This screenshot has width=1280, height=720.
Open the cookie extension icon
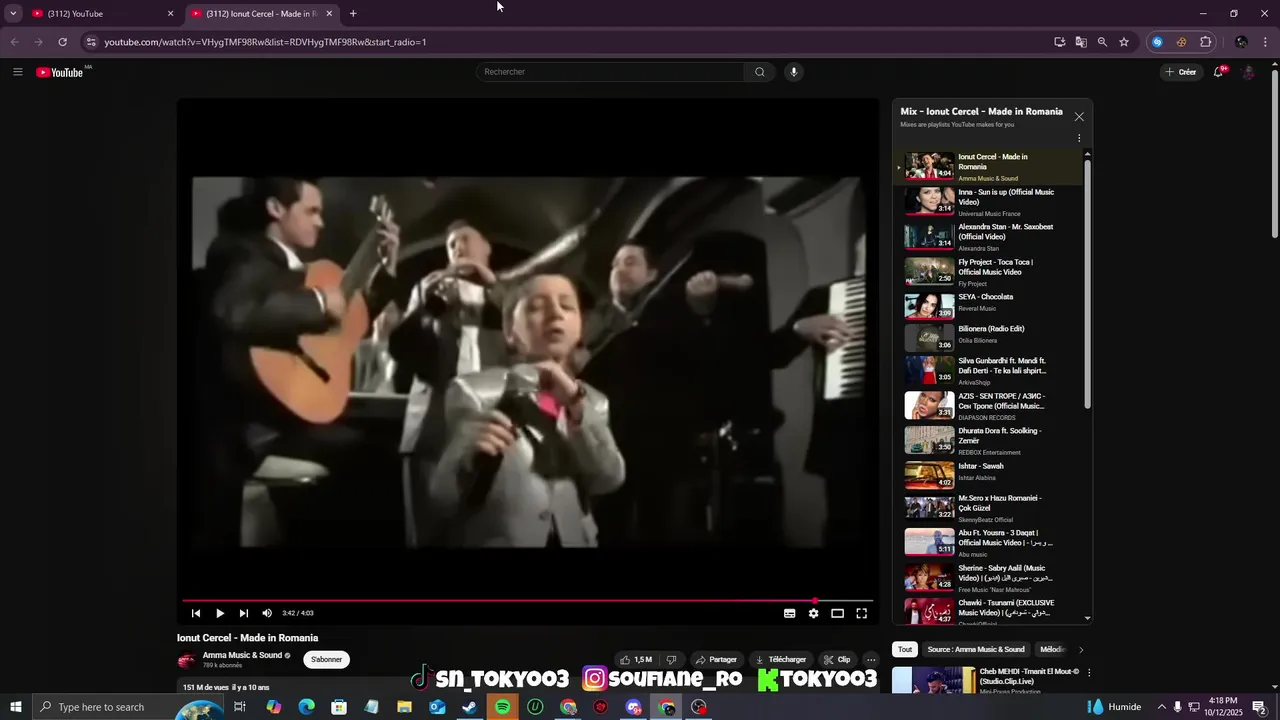[1182, 42]
